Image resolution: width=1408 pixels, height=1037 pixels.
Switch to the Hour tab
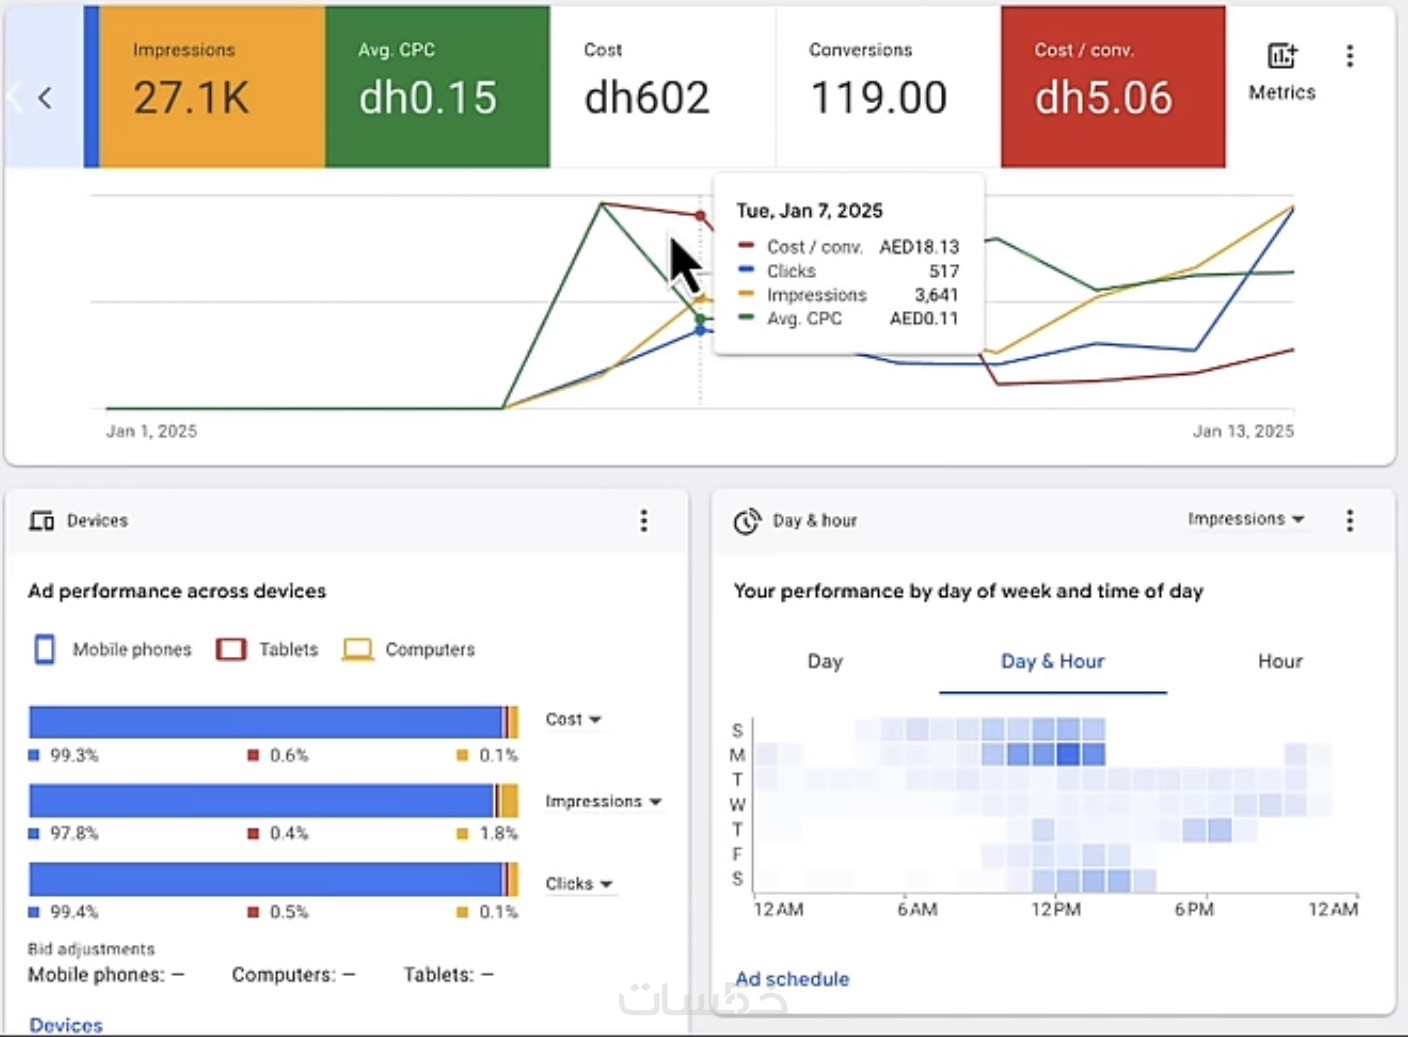[1280, 661]
